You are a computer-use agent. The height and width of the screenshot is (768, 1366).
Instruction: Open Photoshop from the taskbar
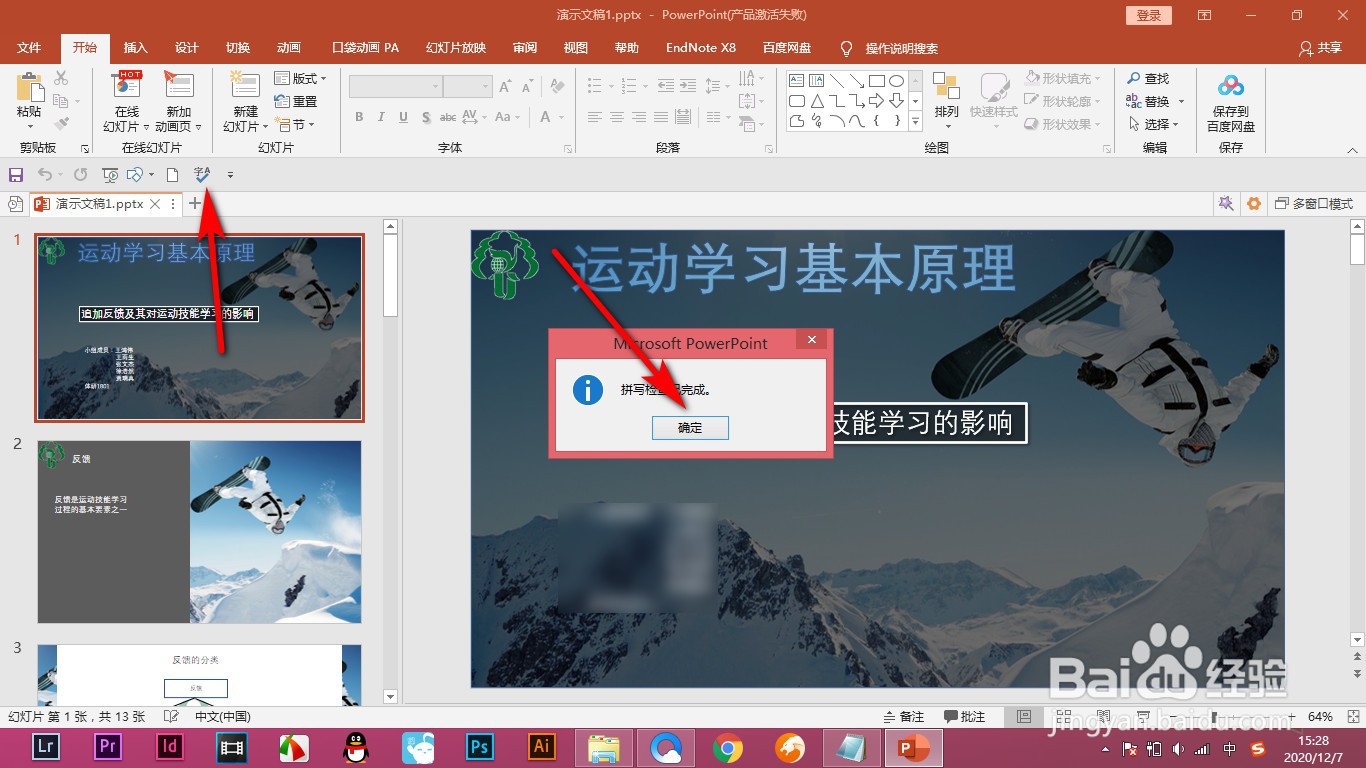coord(480,747)
